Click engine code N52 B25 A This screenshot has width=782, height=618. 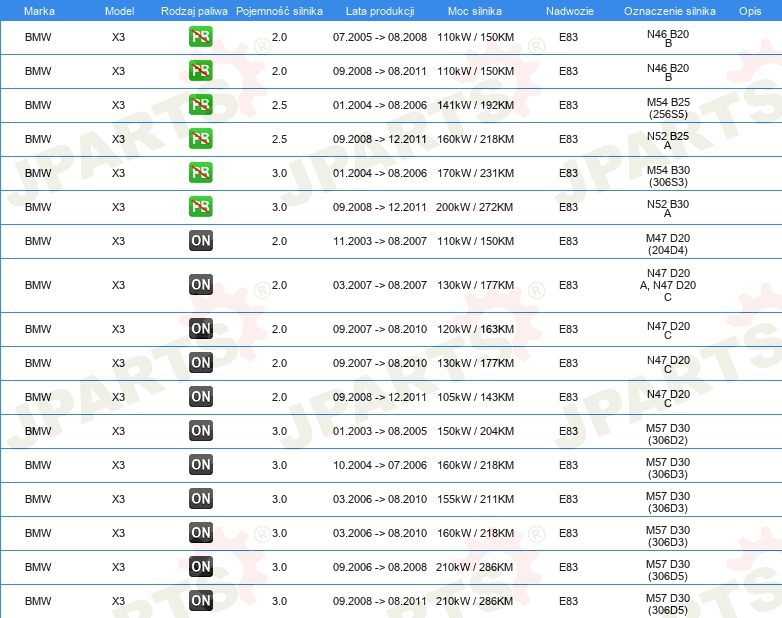pos(668,140)
